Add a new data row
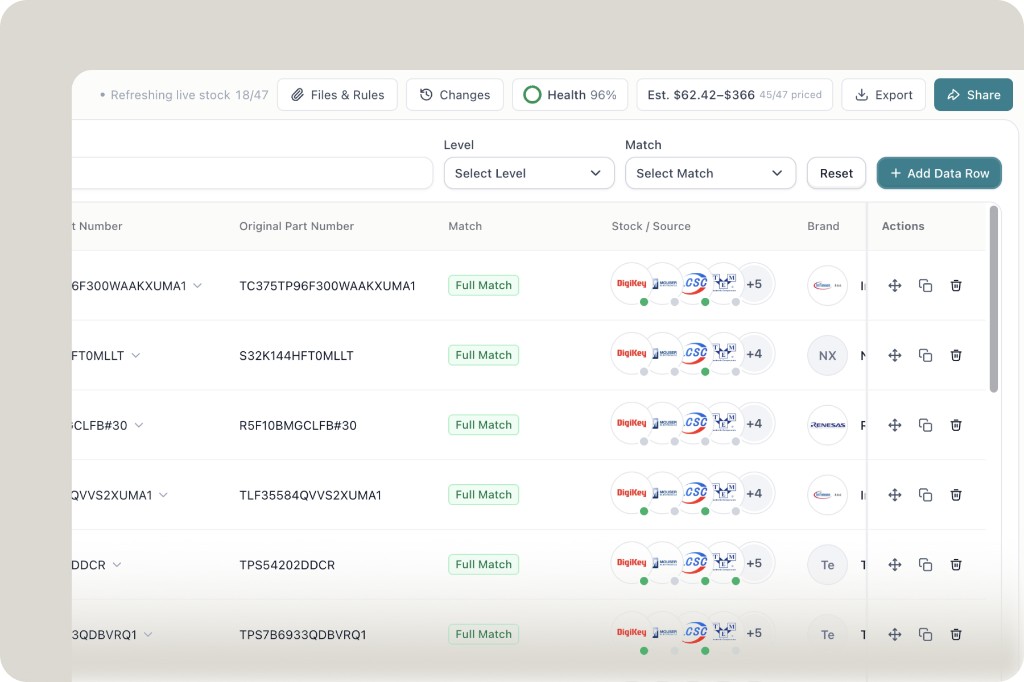Viewport: 1024px width, 682px height. pos(939,173)
